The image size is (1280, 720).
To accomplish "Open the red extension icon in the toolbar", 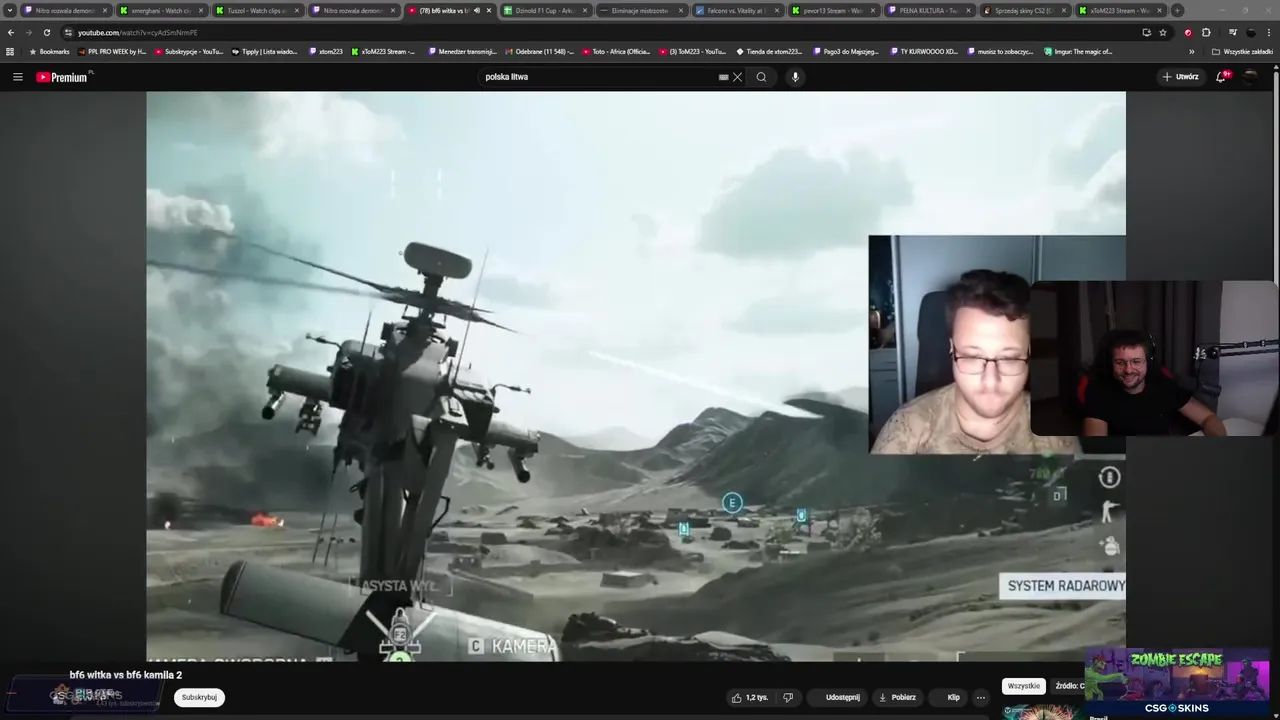I will (1188, 32).
